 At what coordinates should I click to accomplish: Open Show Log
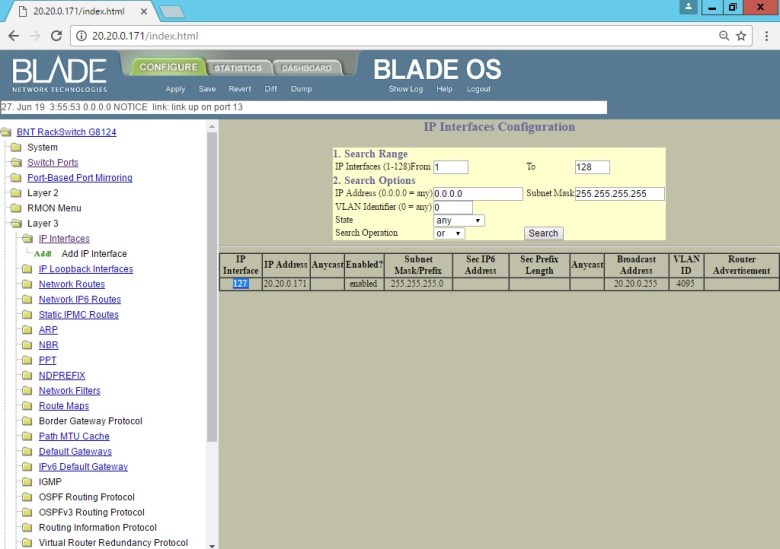pos(406,89)
